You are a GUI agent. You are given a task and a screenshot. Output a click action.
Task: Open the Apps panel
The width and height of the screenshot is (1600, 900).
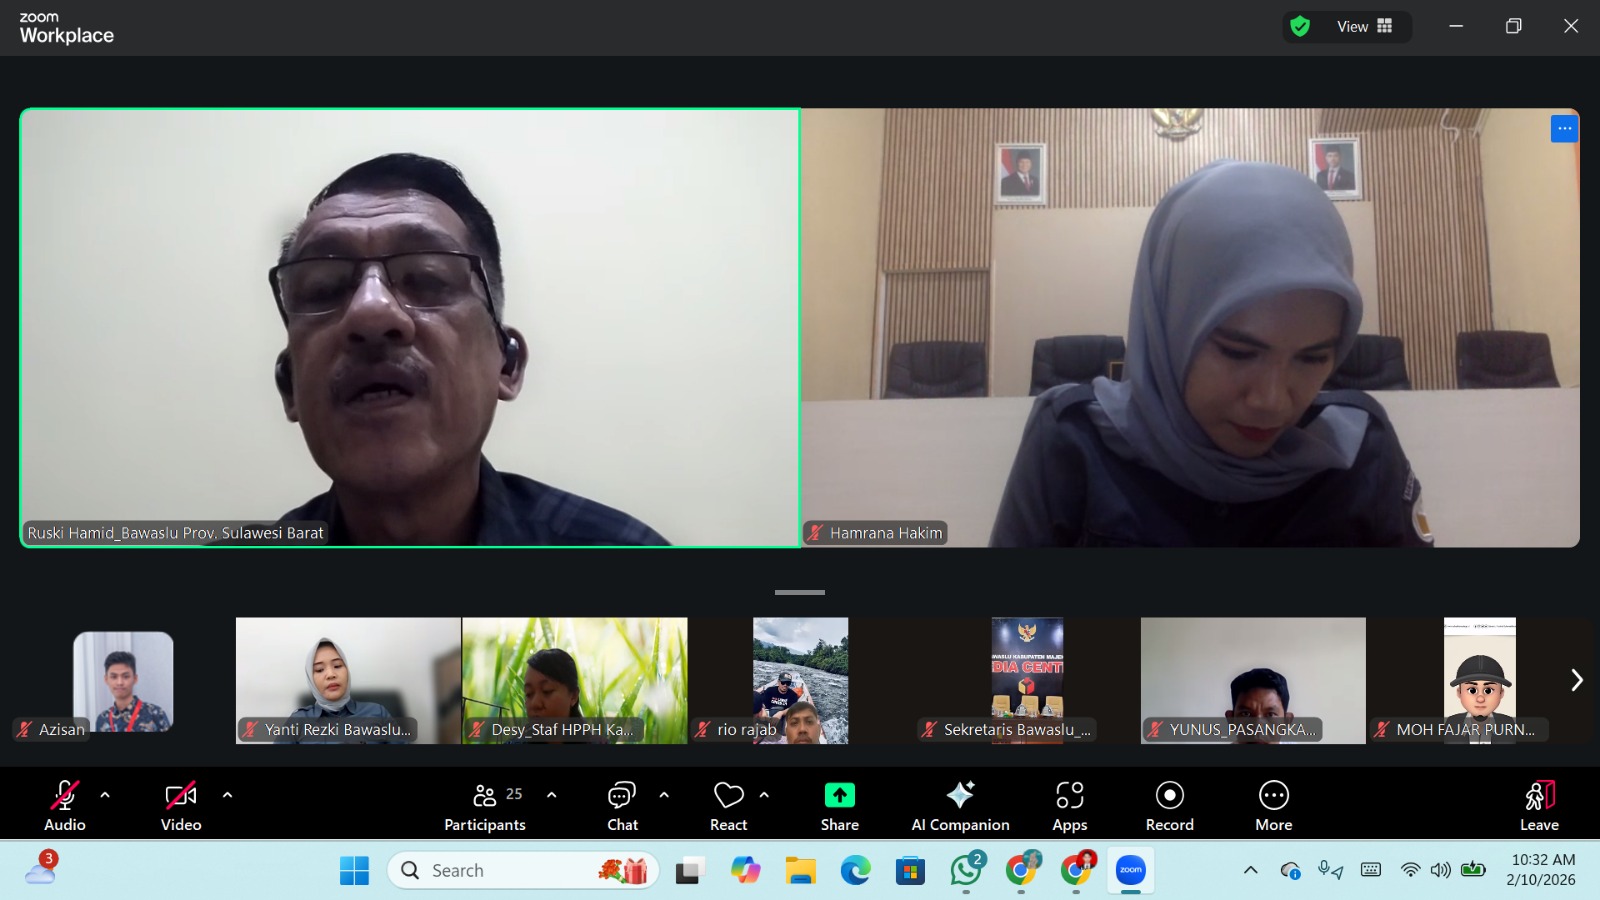point(1069,805)
